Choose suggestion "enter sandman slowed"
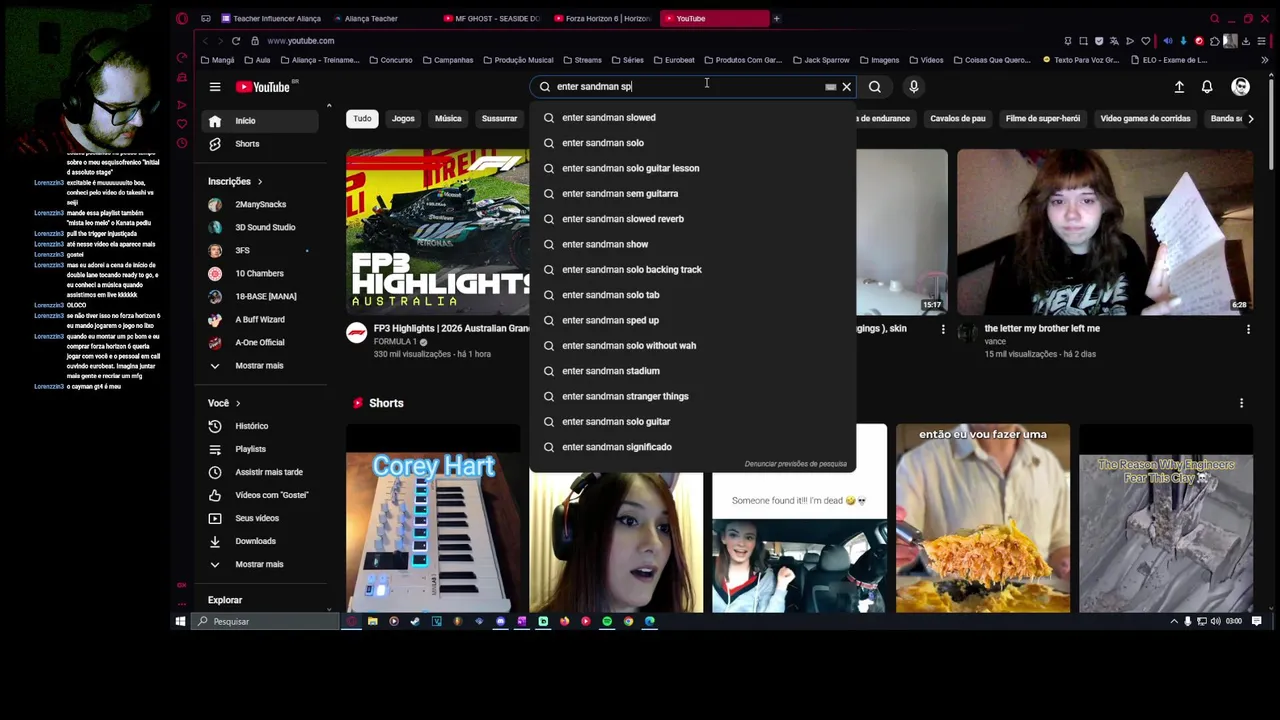The image size is (1280, 720). [x=693, y=118]
